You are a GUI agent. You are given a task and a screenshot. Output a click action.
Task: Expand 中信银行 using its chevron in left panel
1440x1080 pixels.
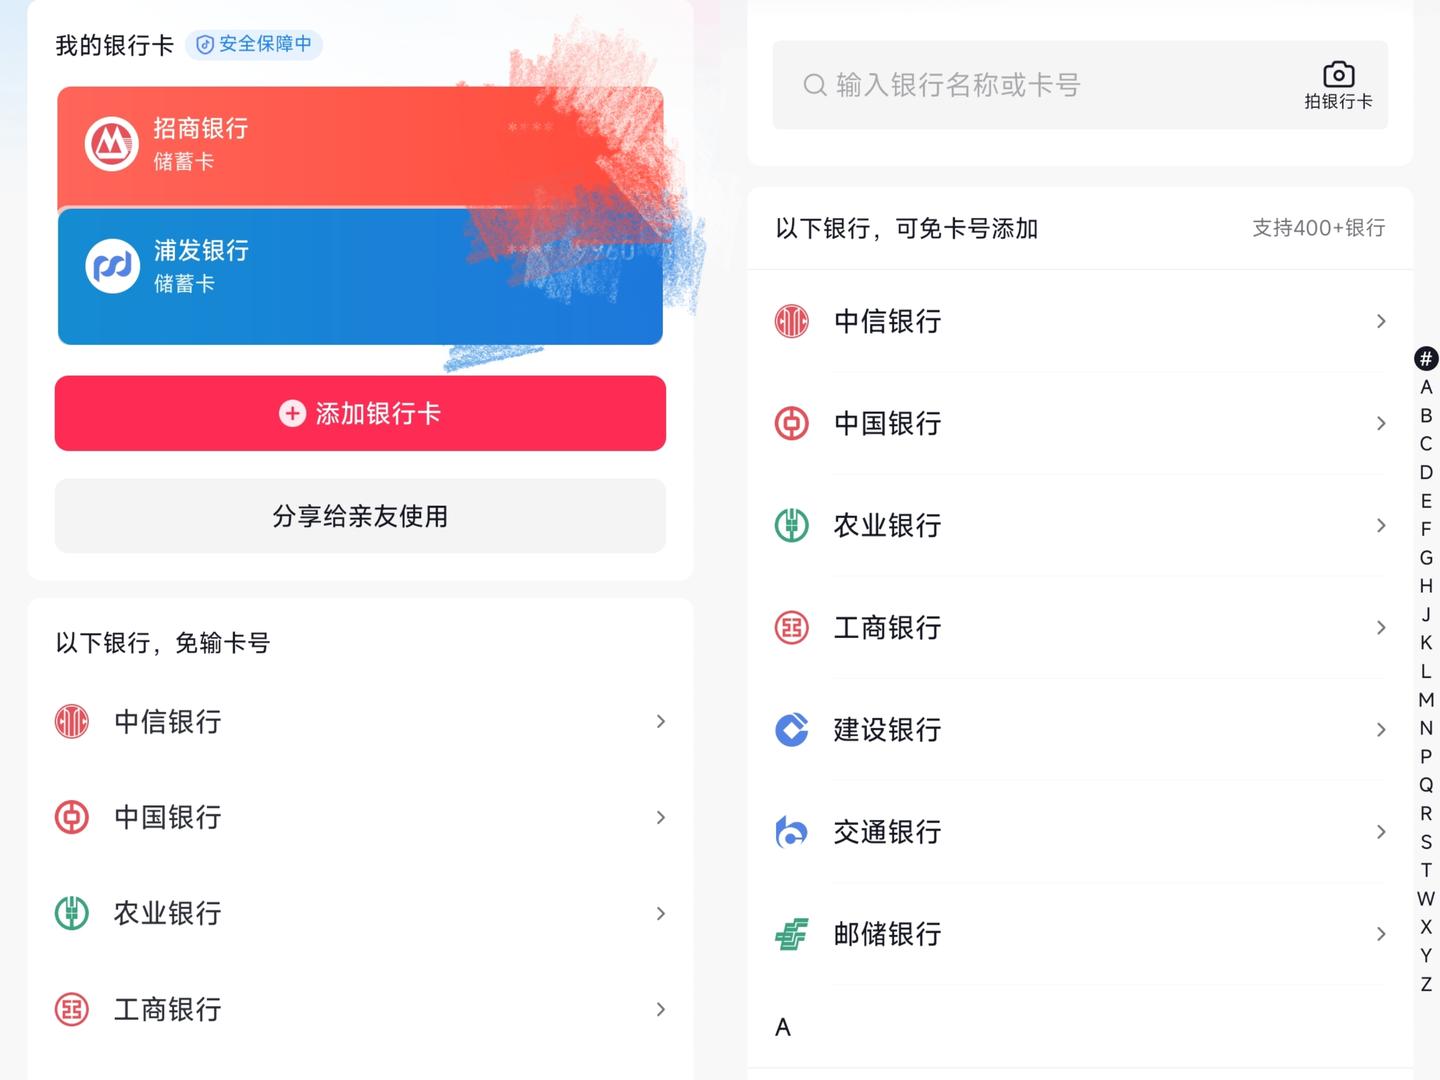(661, 721)
